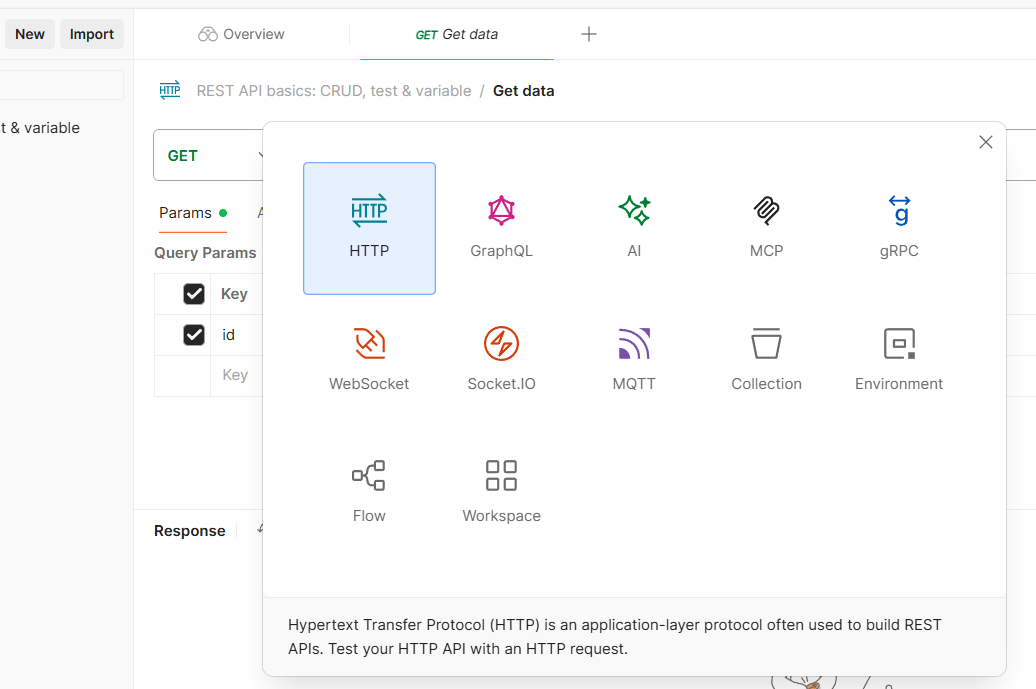Uncheck the id query parameter

point(193,335)
